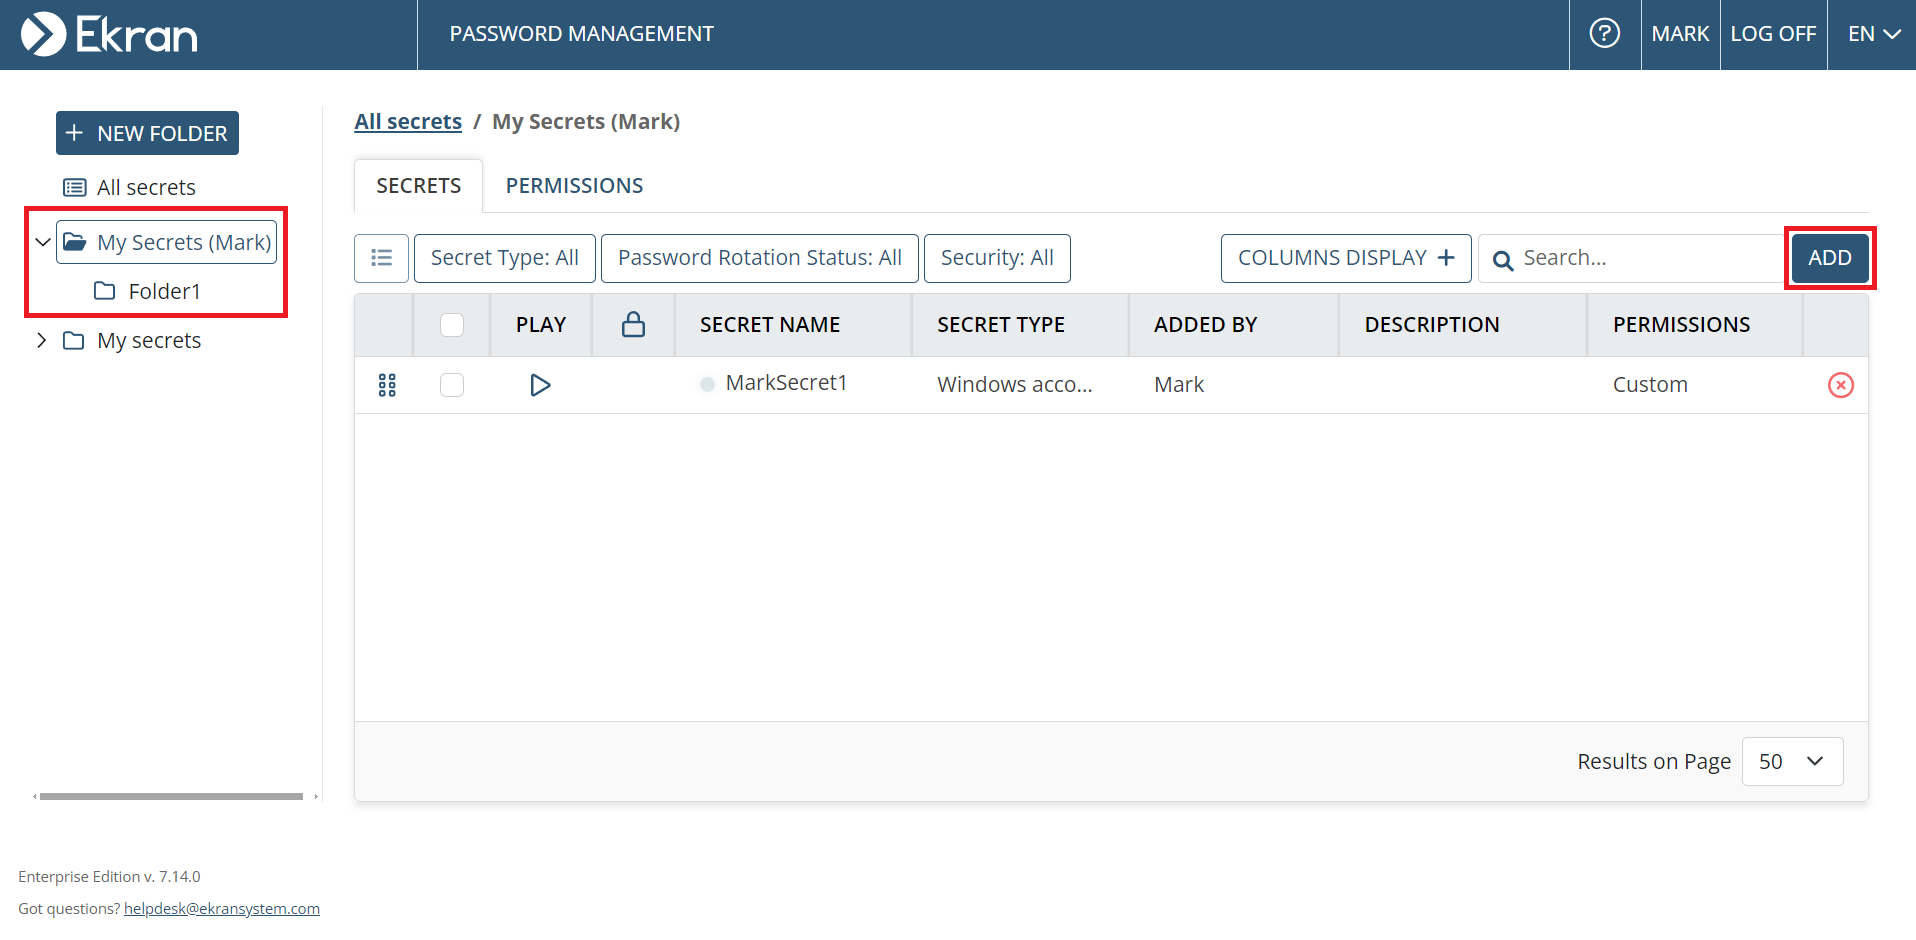Screen dimensions: 1916x940
Task: Click the search magnifier icon
Action: click(1502, 260)
